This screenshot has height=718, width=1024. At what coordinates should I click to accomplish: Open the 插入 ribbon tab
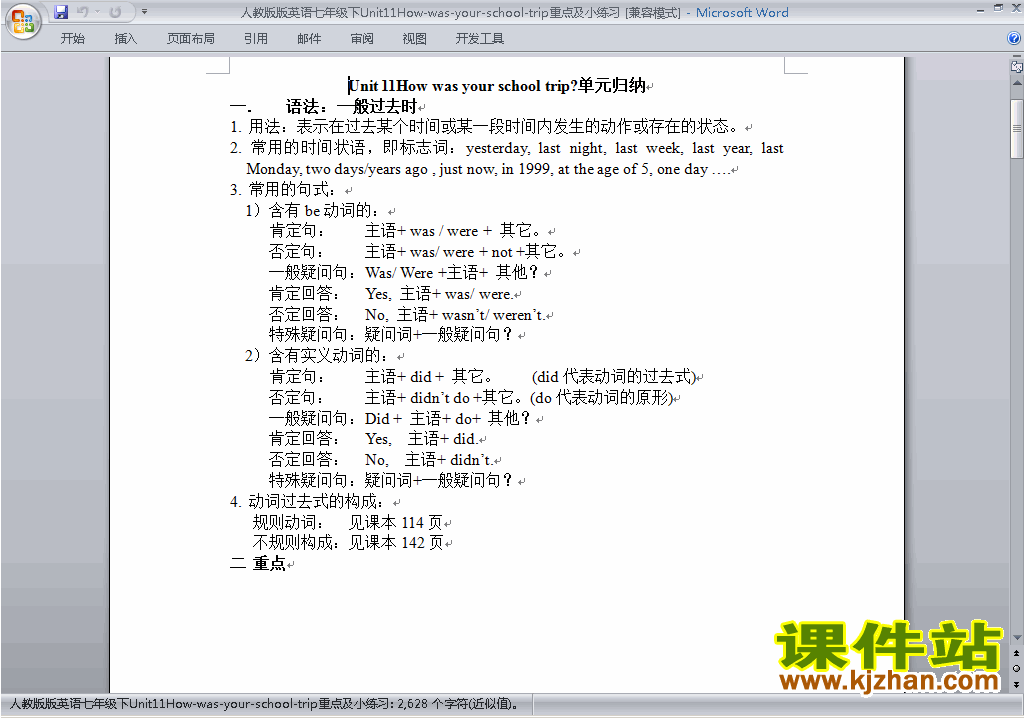pyautogui.click(x=125, y=39)
